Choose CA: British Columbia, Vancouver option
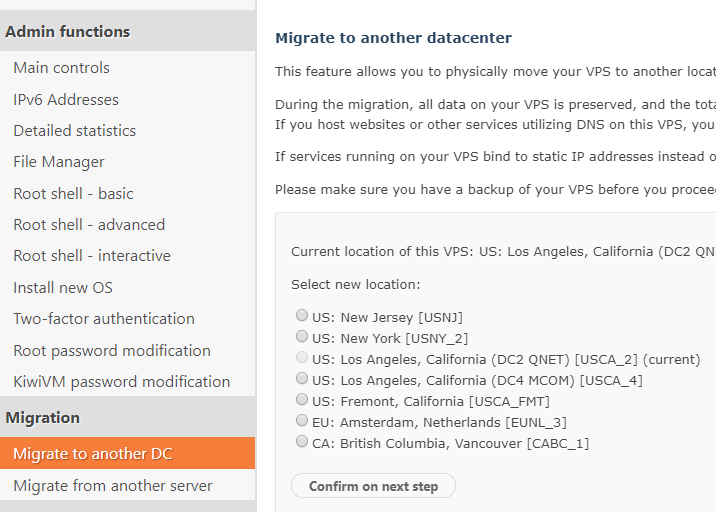 [302, 442]
